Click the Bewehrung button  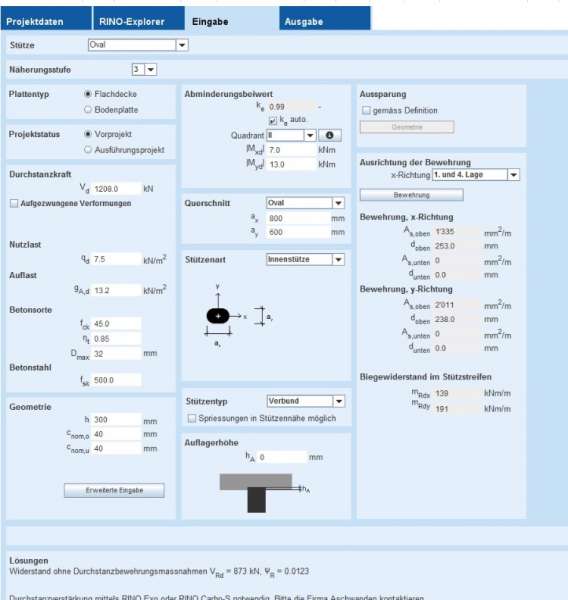(x=411, y=195)
